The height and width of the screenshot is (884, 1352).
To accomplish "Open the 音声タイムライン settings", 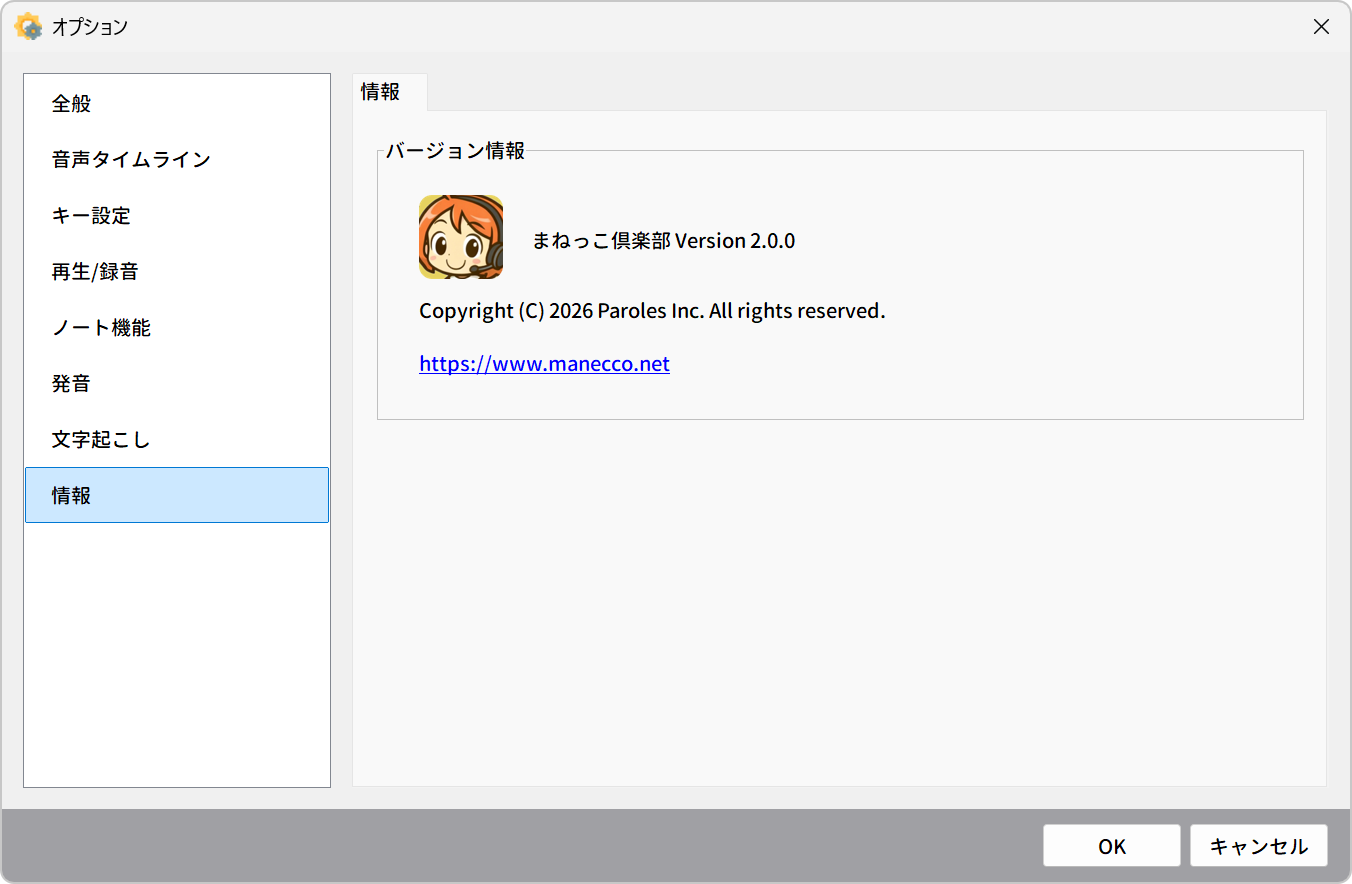I will pos(177,159).
